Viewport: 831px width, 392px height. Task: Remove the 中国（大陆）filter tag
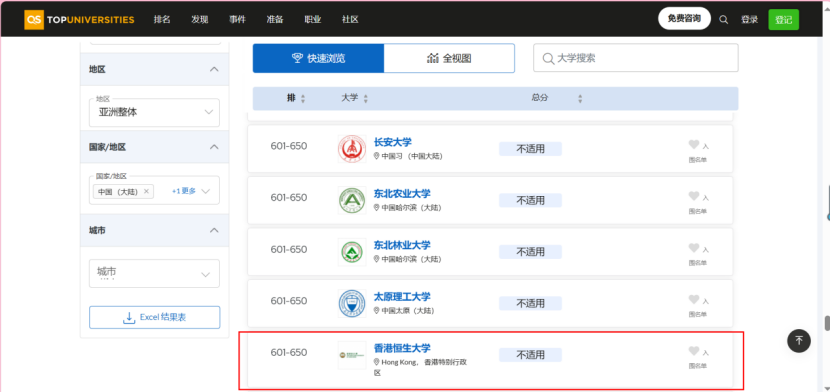pyautogui.click(x=146, y=191)
